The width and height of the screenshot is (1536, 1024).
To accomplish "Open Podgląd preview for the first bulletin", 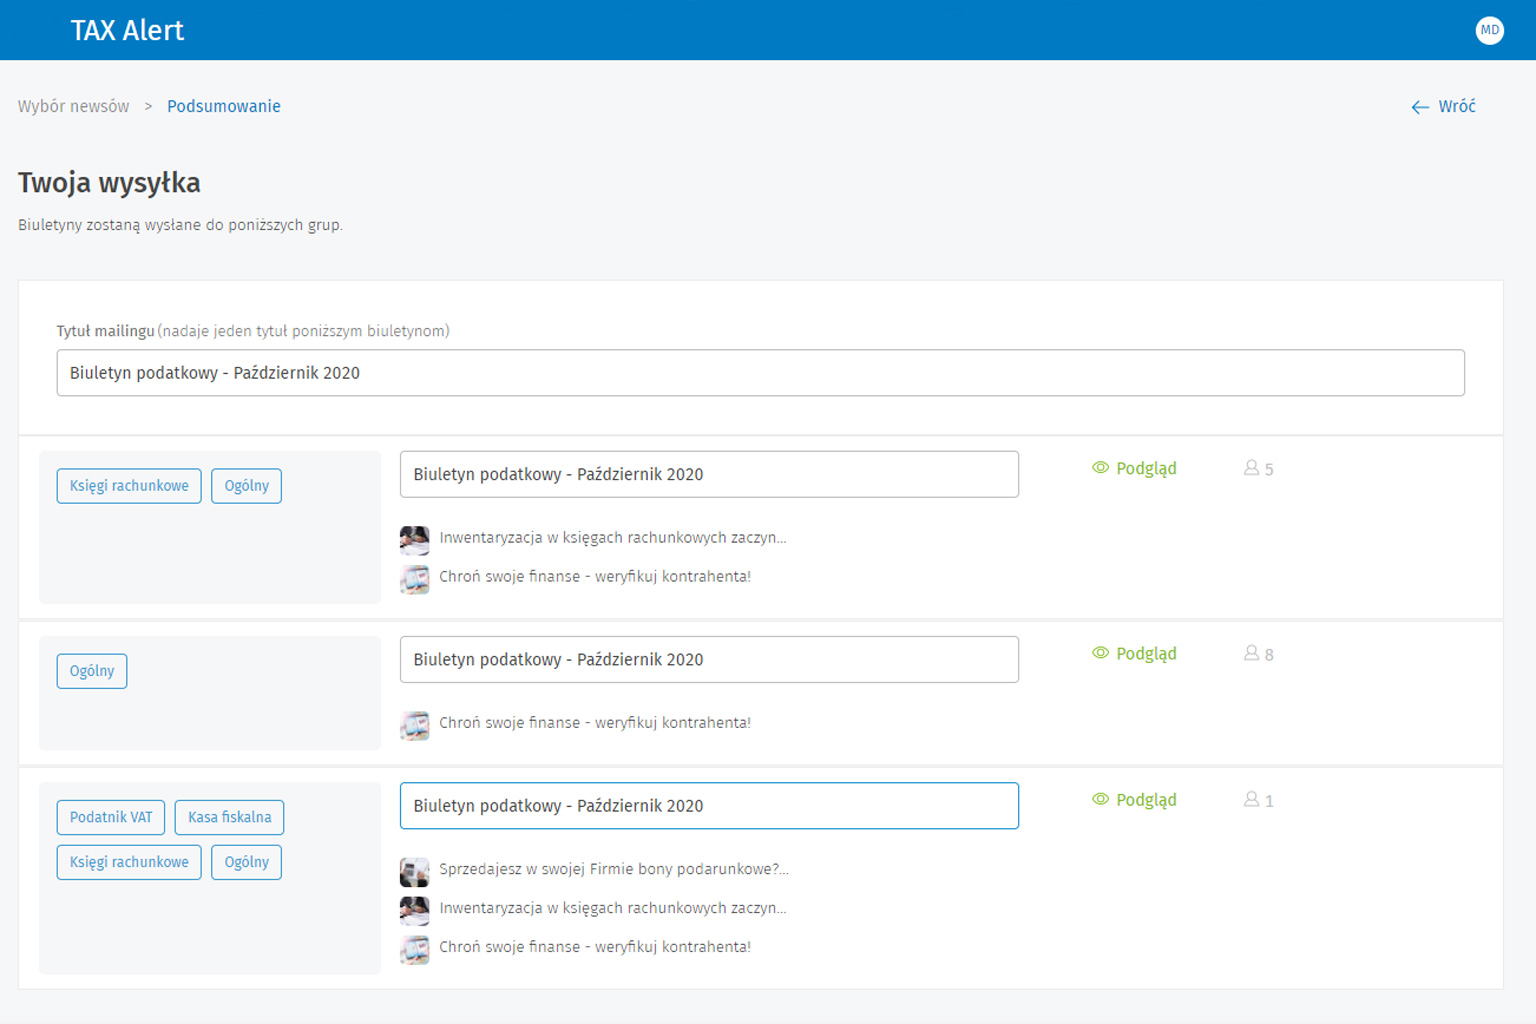I will 1134,468.
